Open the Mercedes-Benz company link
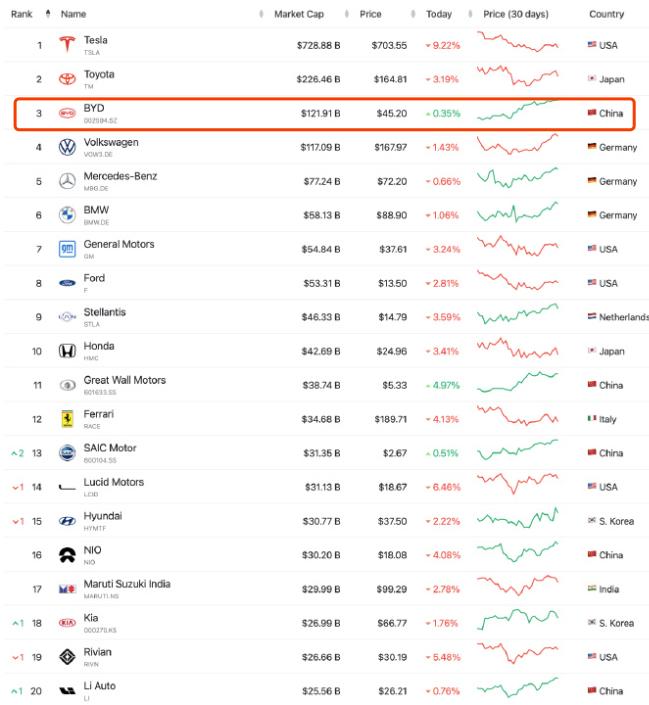The width and height of the screenshot is (649, 705). point(120,176)
